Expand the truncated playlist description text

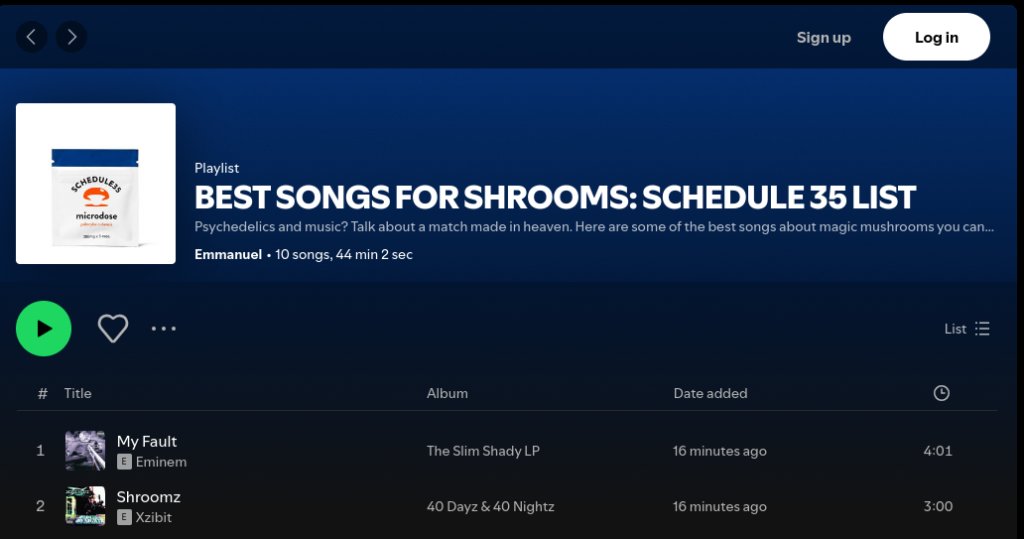[594, 226]
